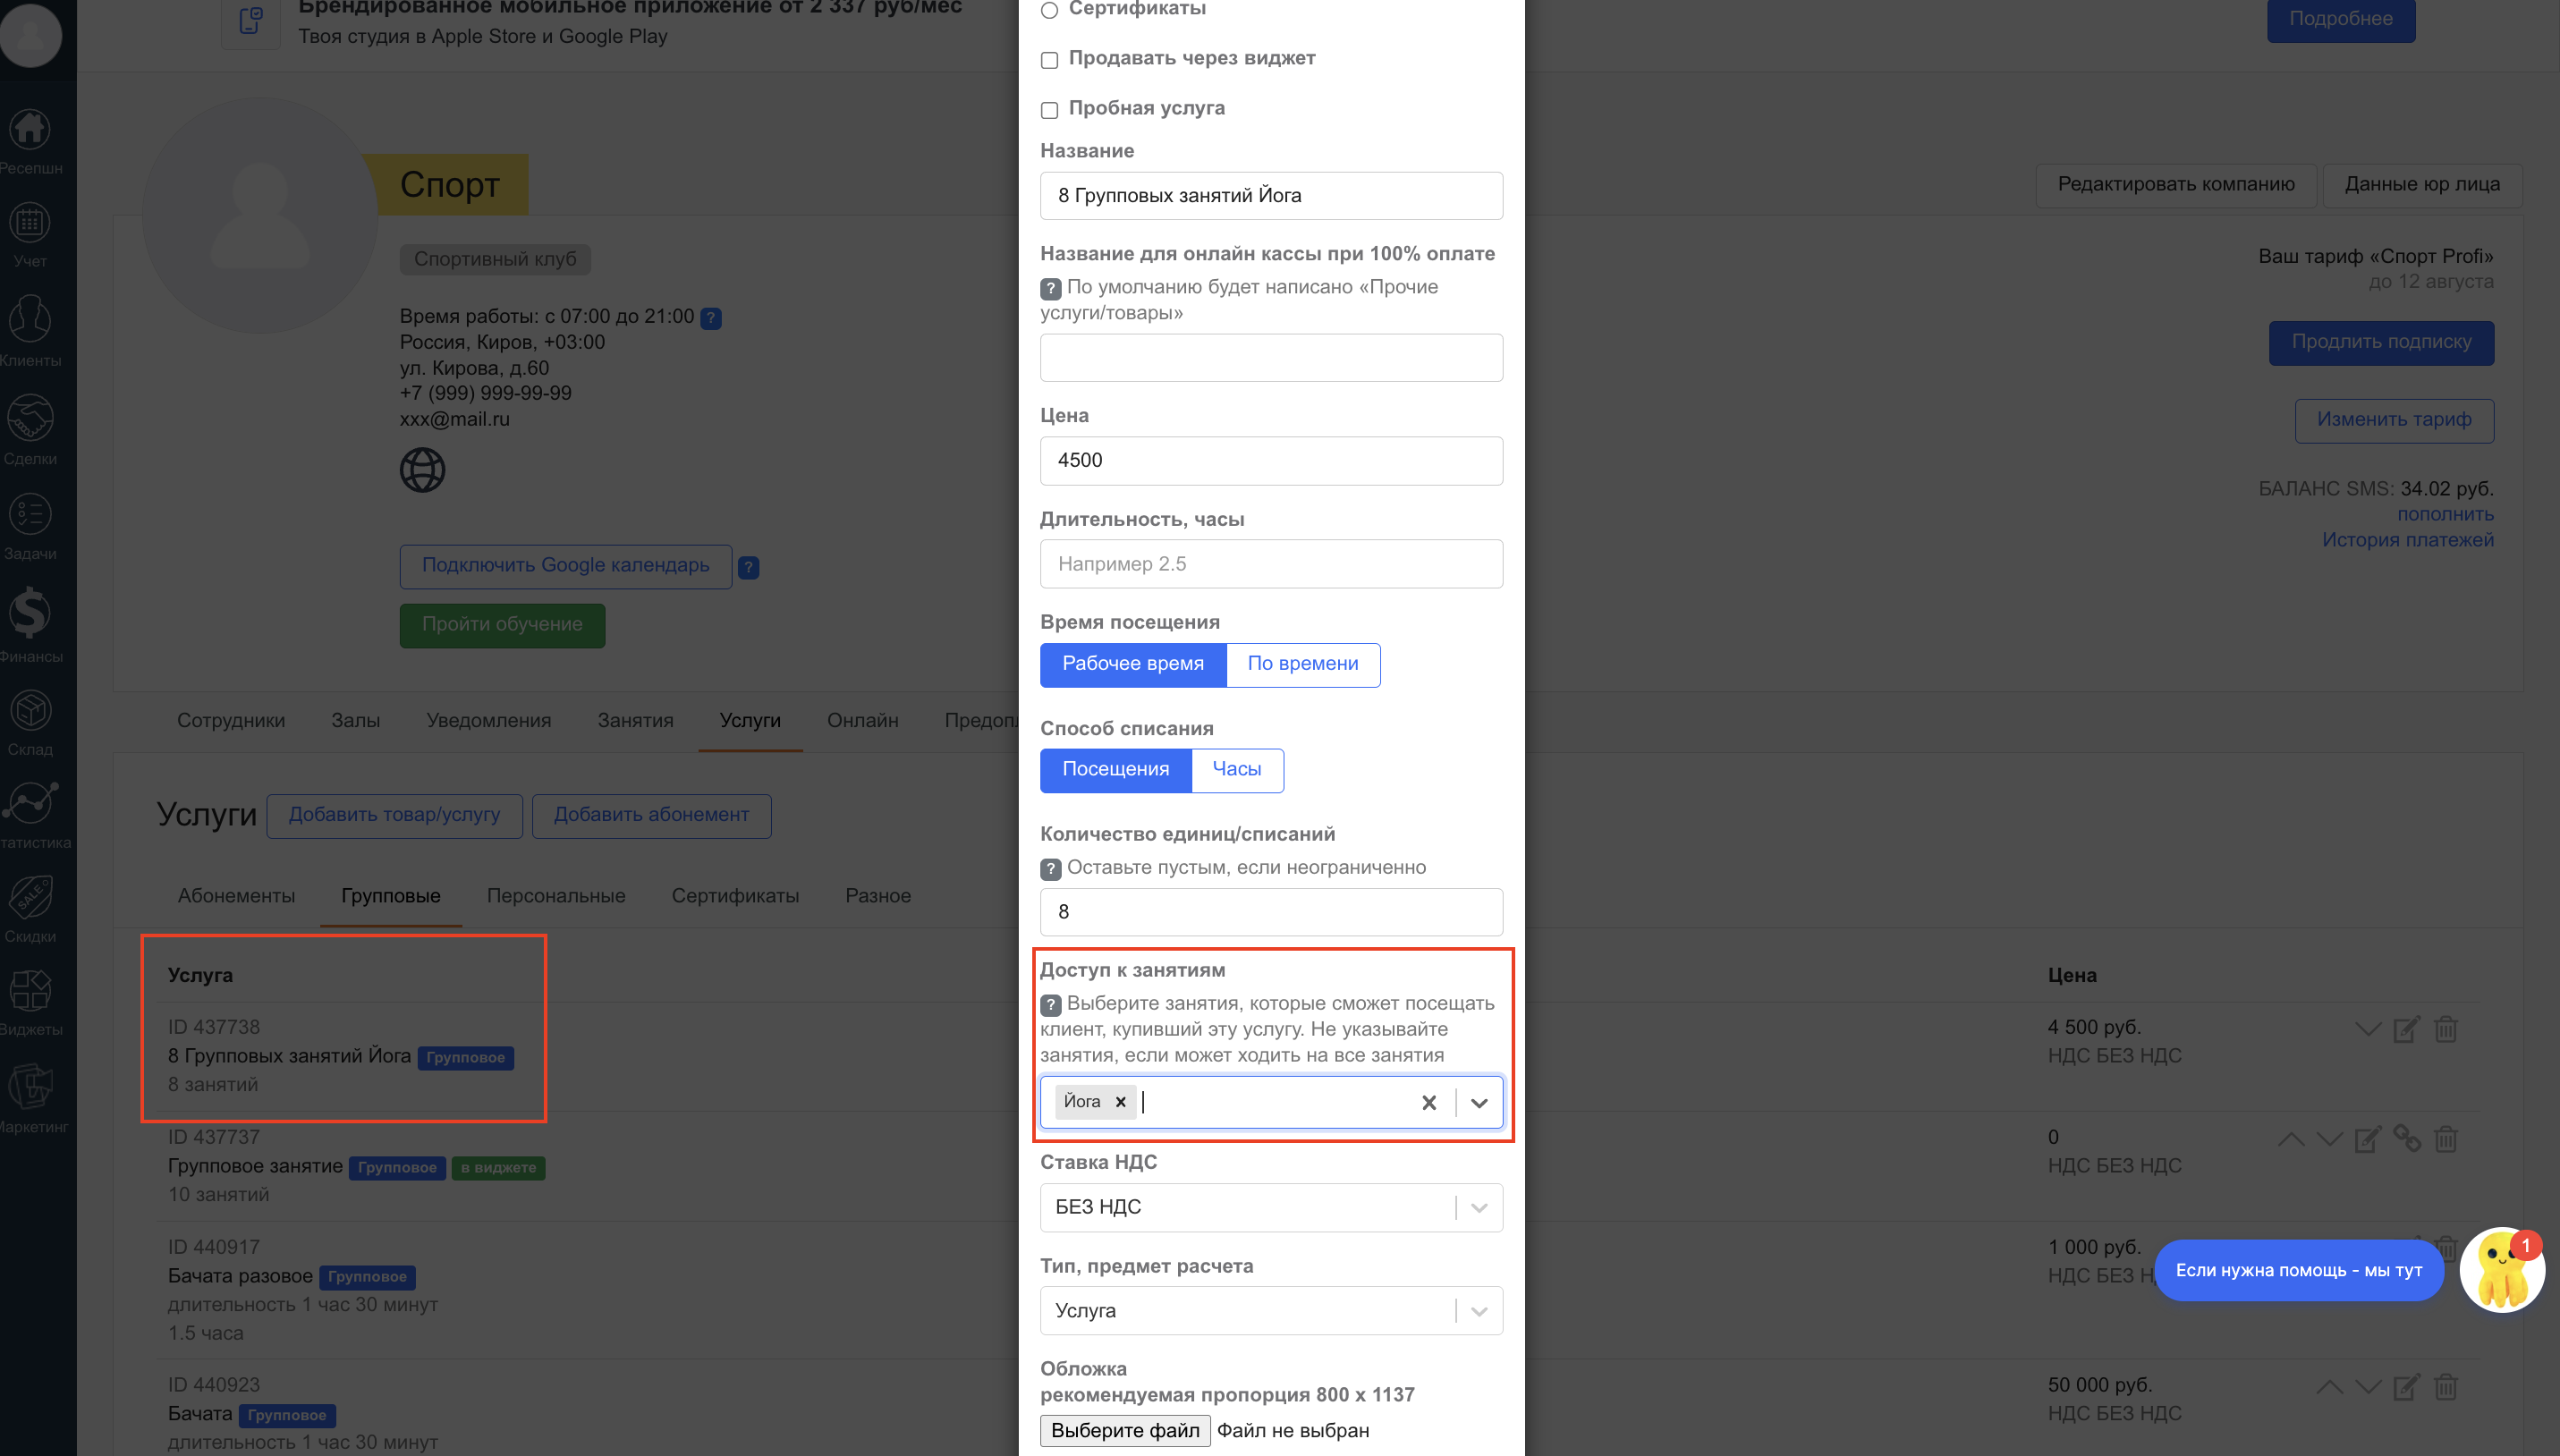
Task: Click Выберите файл cover button
Action: click(x=1124, y=1430)
